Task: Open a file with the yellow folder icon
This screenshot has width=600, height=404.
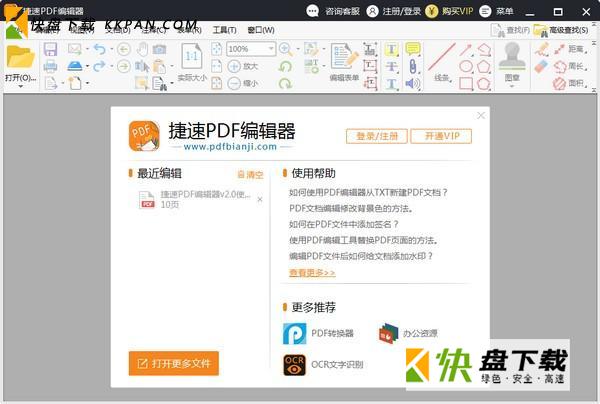Action: pyautogui.click(x=20, y=57)
